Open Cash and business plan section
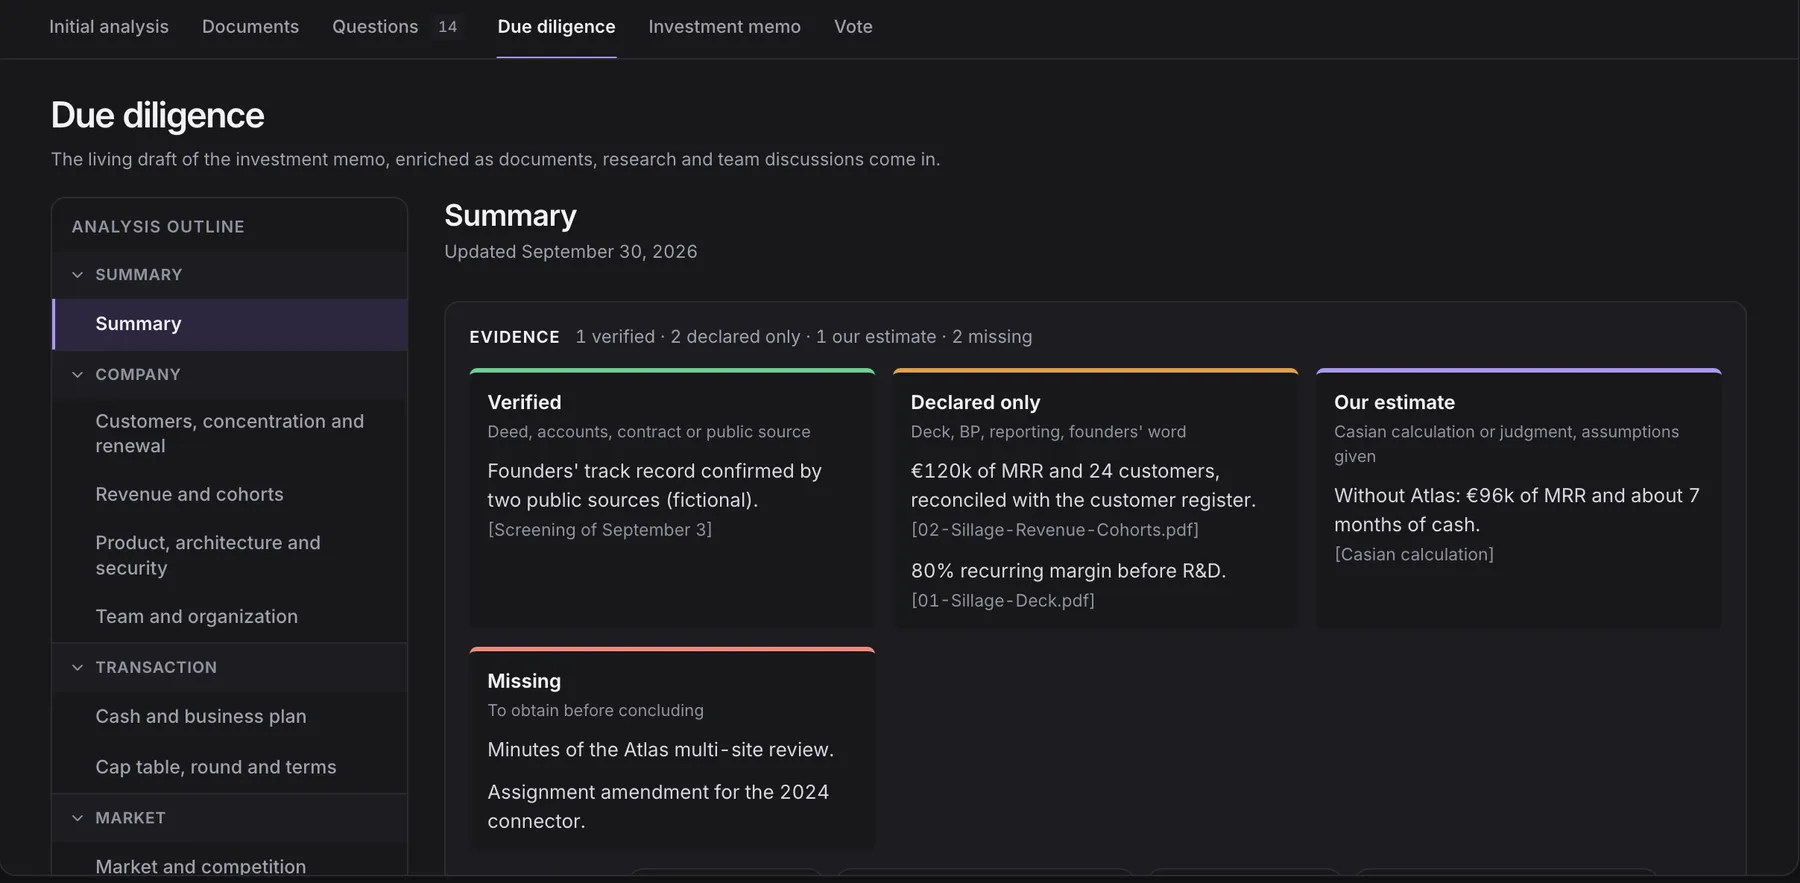This screenshot has width=1800, height=883. pos(230,717)
